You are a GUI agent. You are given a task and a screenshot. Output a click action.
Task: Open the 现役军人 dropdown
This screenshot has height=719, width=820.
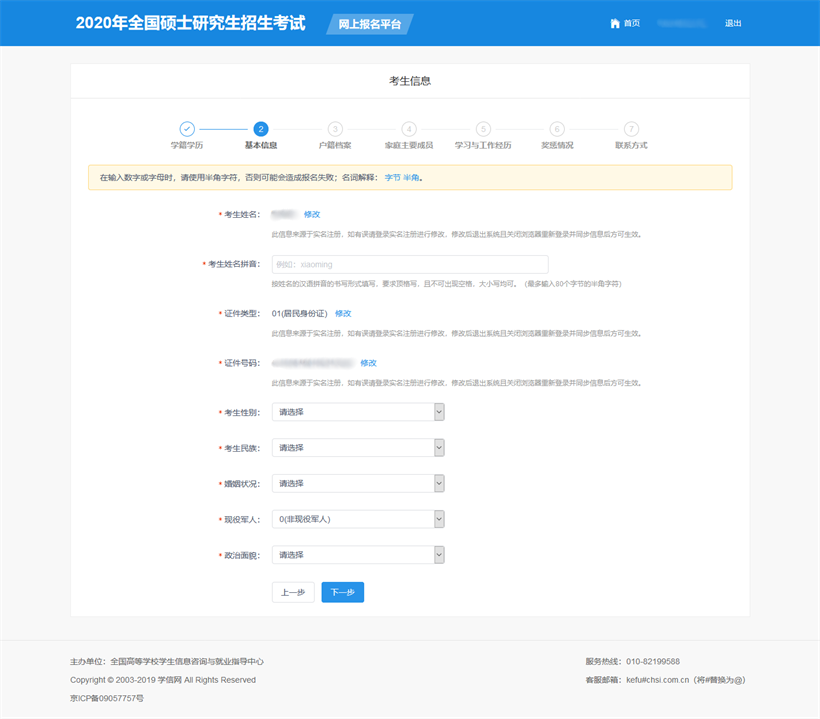358,519
